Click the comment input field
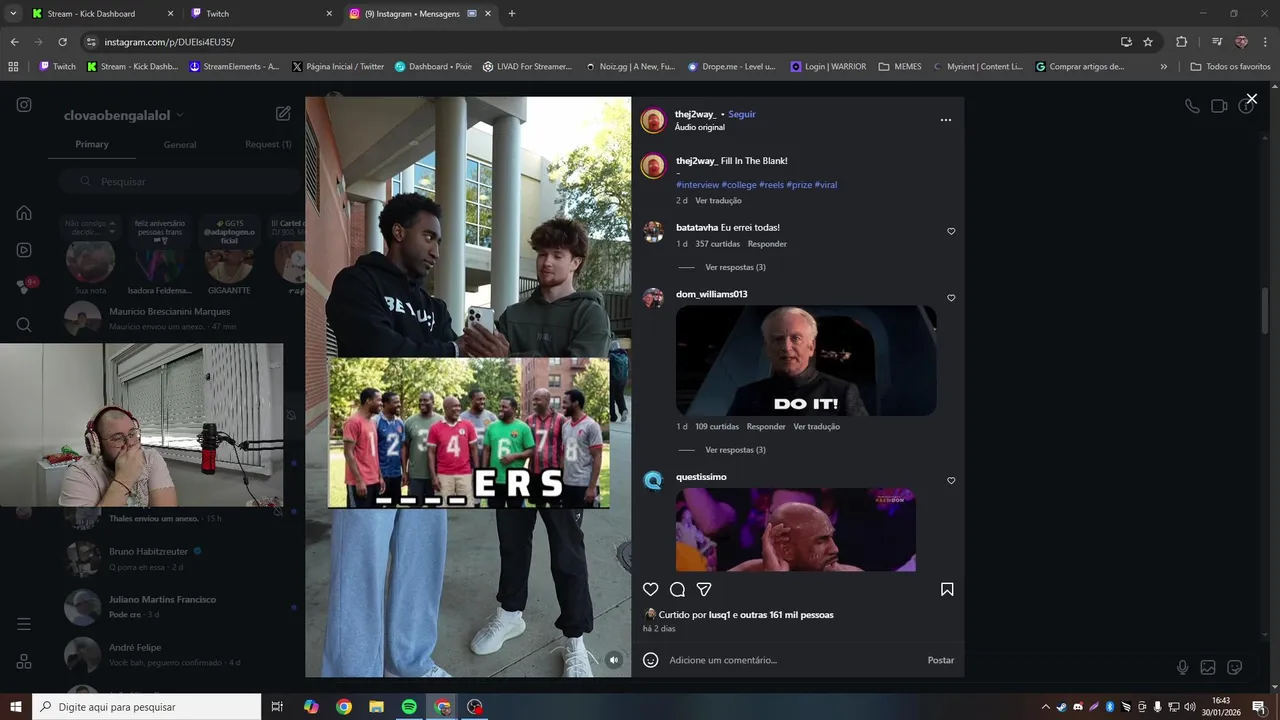This screenshot has height=720, width=1280. click(x=790, y=660)
